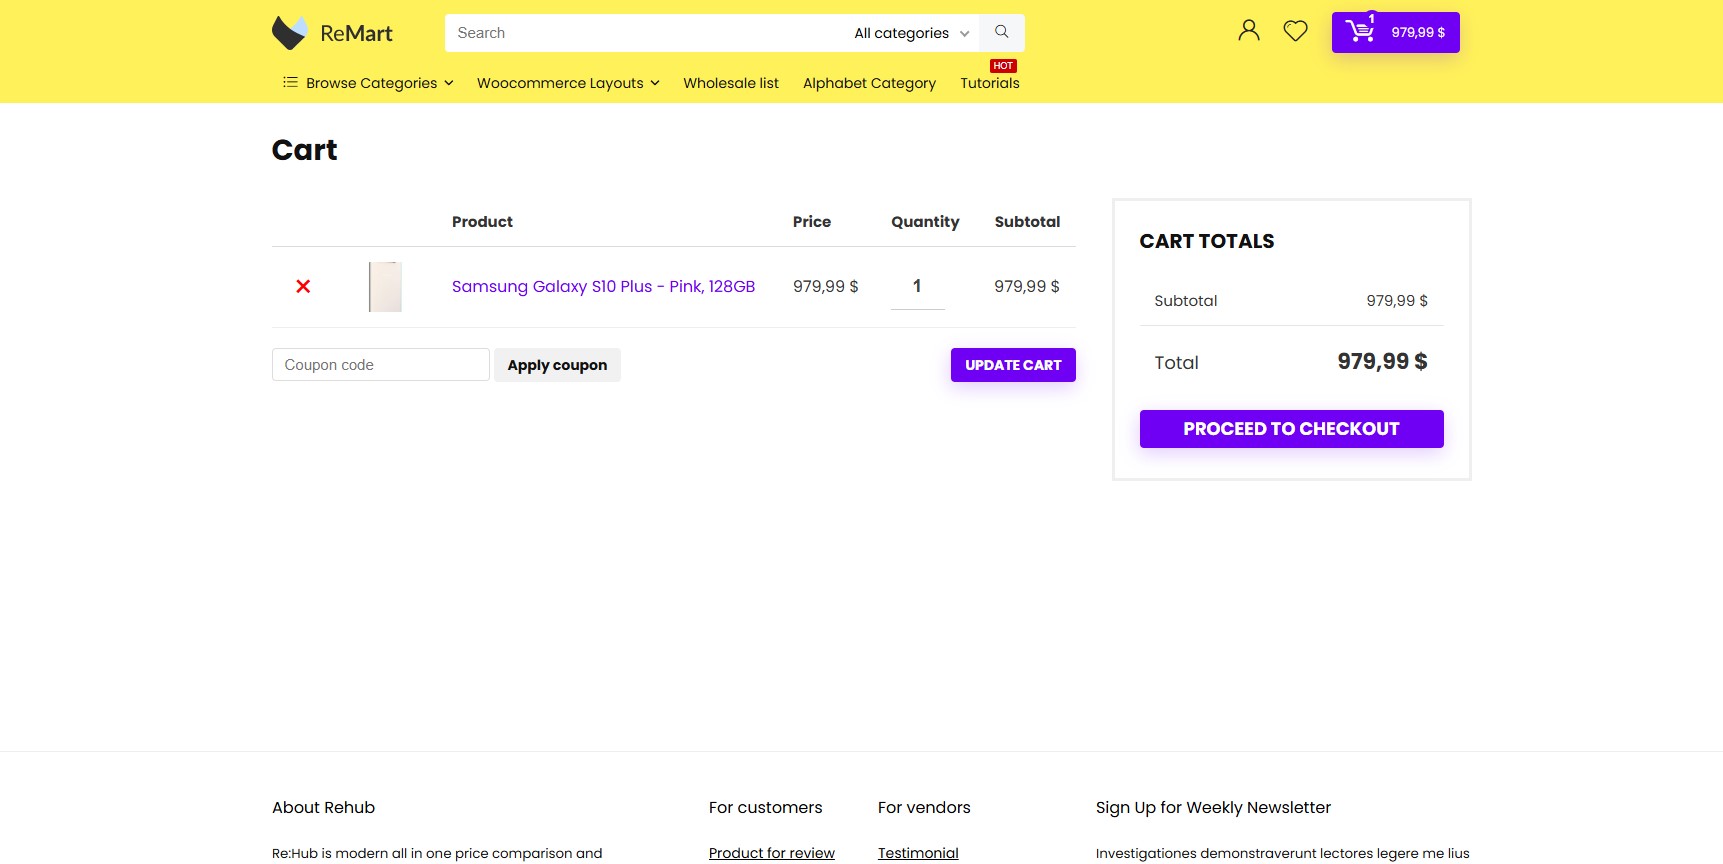Click the For vendors footer heading

click(924, 808)
